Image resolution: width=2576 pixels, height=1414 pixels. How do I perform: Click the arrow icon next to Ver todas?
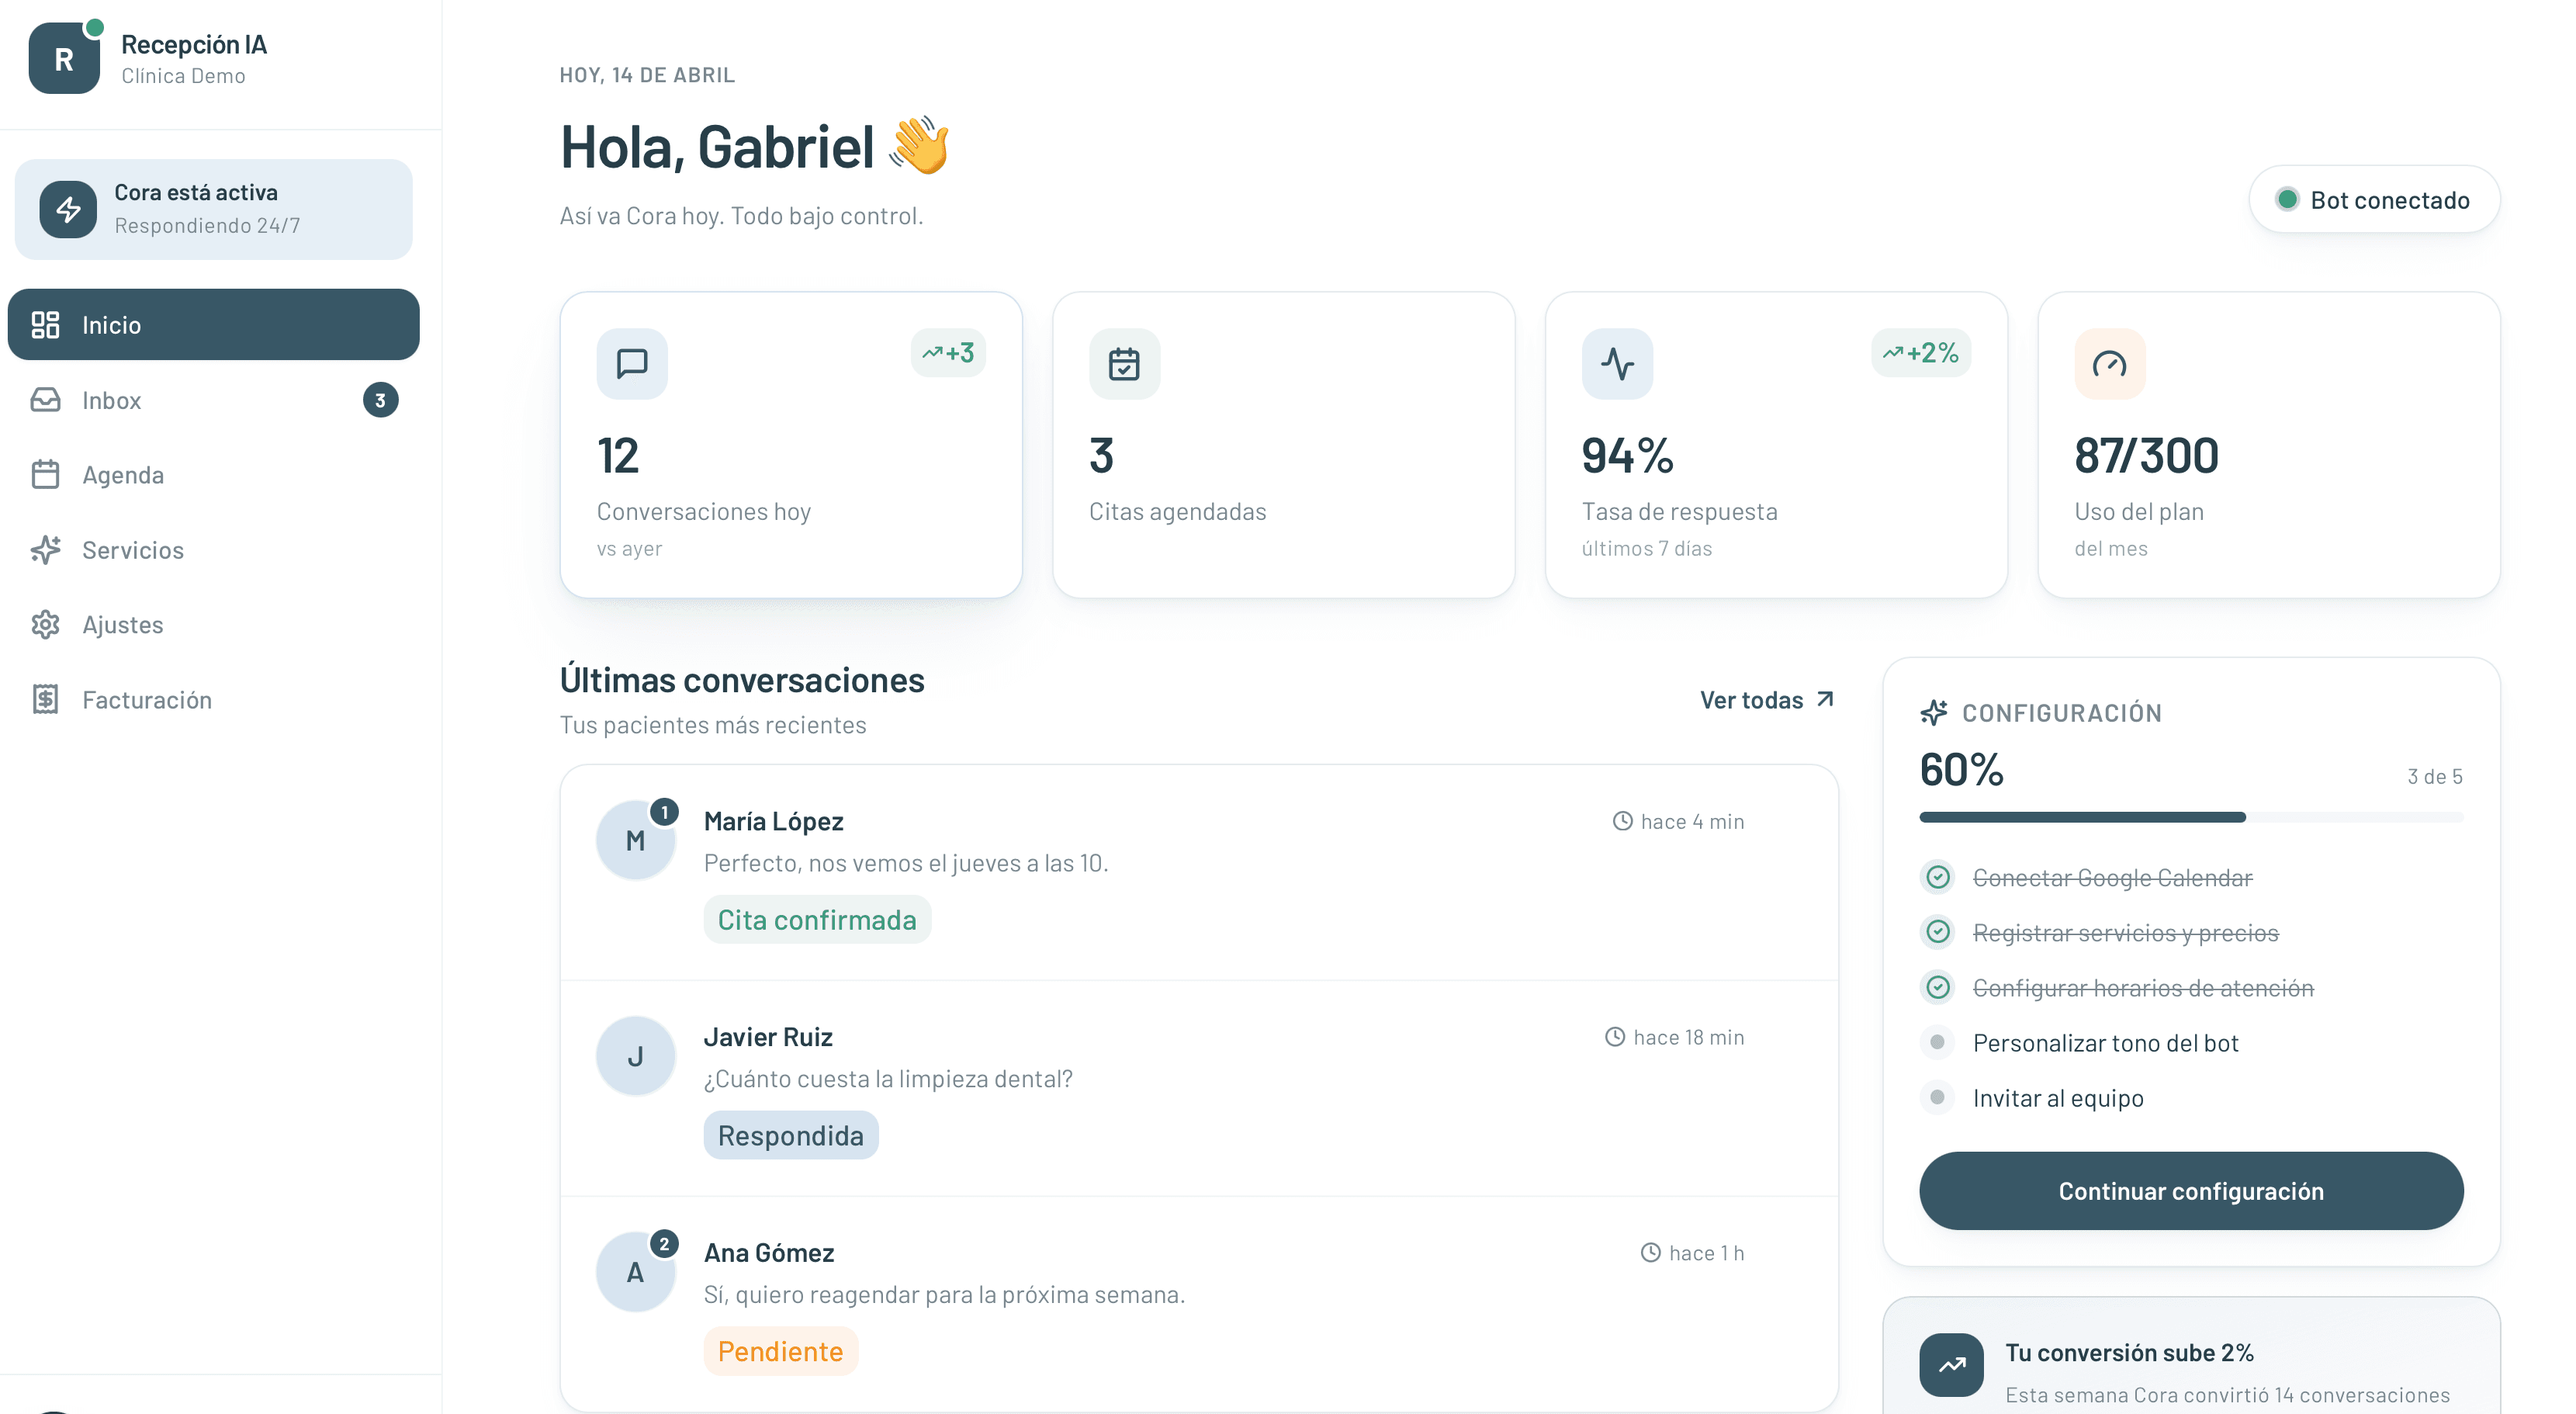click(1825, 699)
